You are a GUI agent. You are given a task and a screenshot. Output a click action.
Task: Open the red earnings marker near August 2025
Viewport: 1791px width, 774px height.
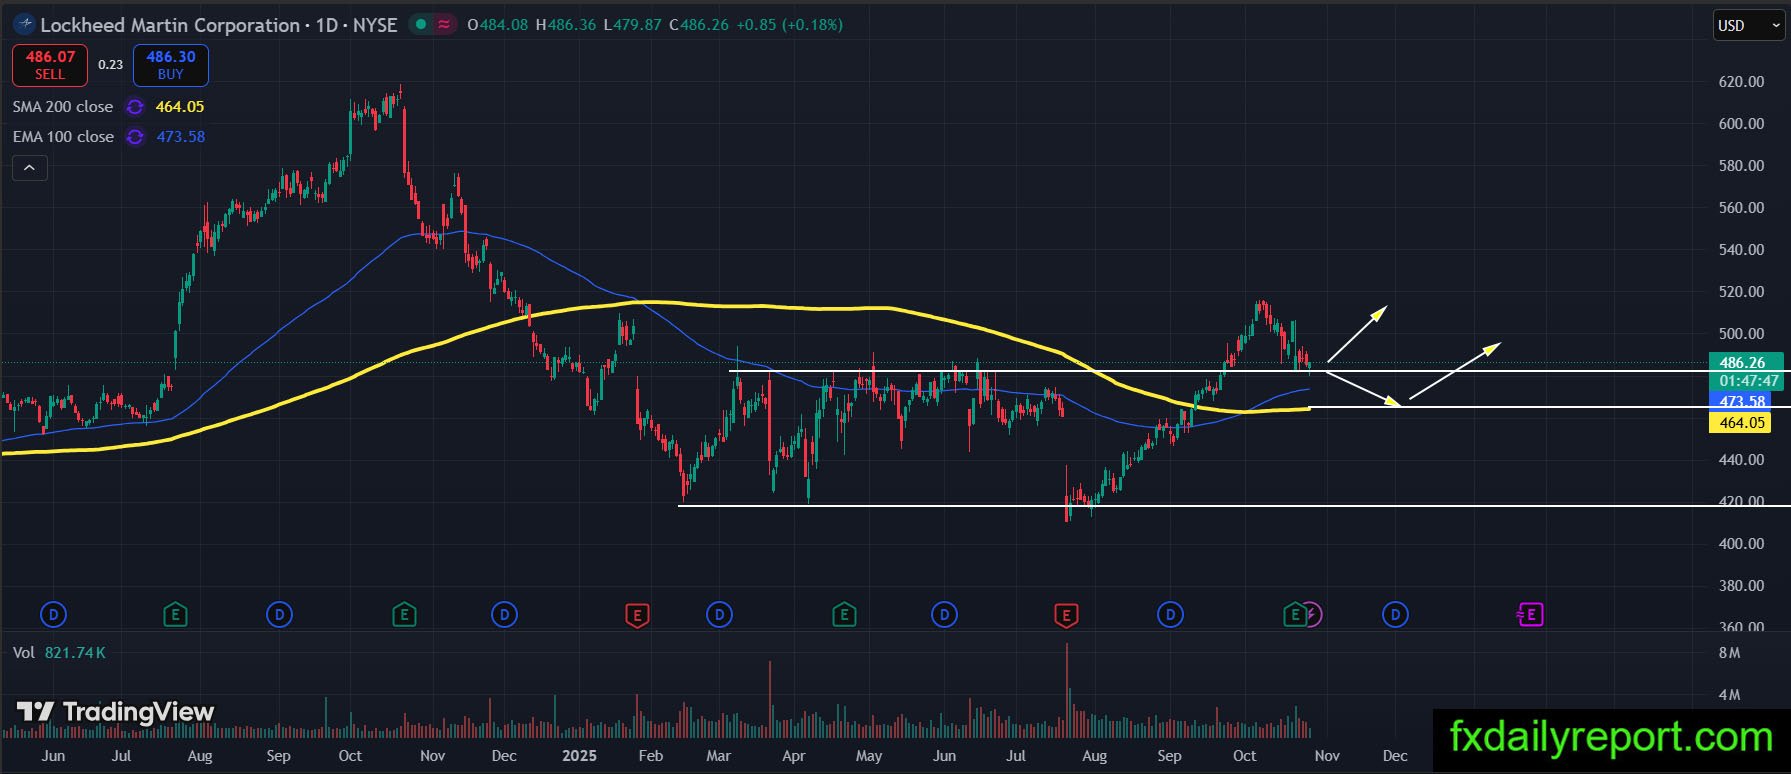pyautogui.click(x=1066, y=614)
